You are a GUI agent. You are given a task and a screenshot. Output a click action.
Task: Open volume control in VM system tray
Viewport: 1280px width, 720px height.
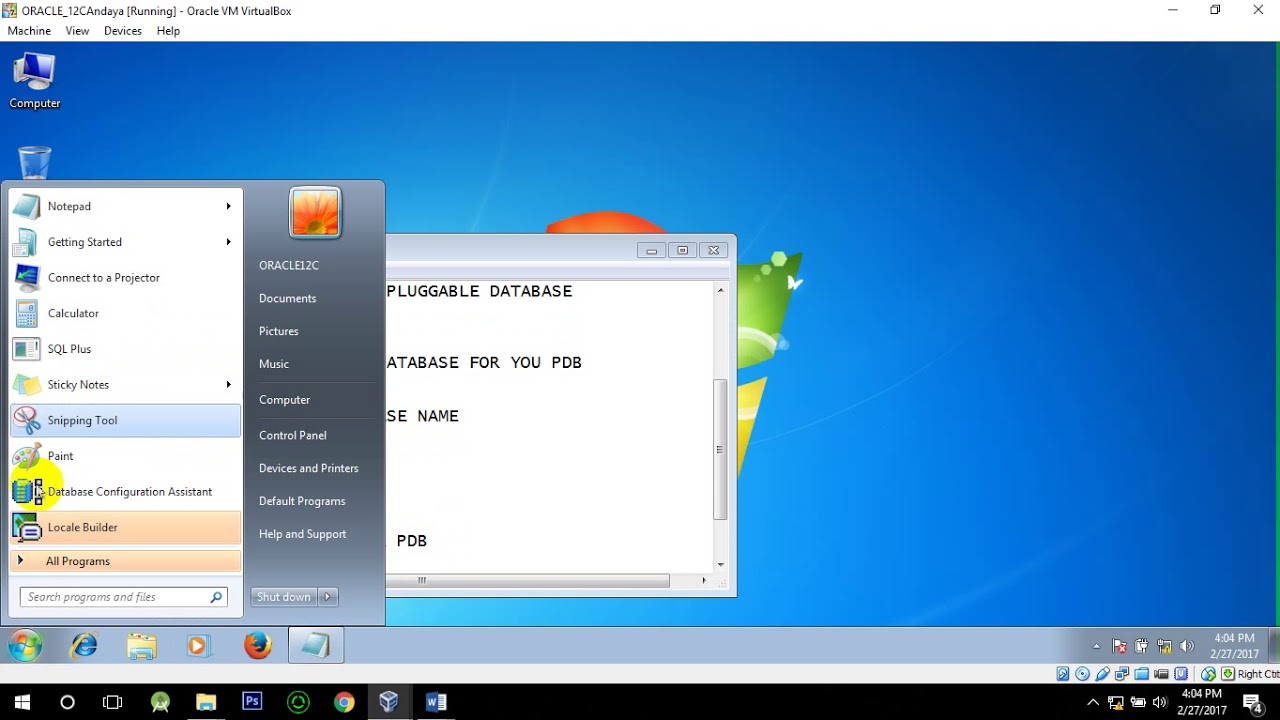click(x=1187, y=647)
